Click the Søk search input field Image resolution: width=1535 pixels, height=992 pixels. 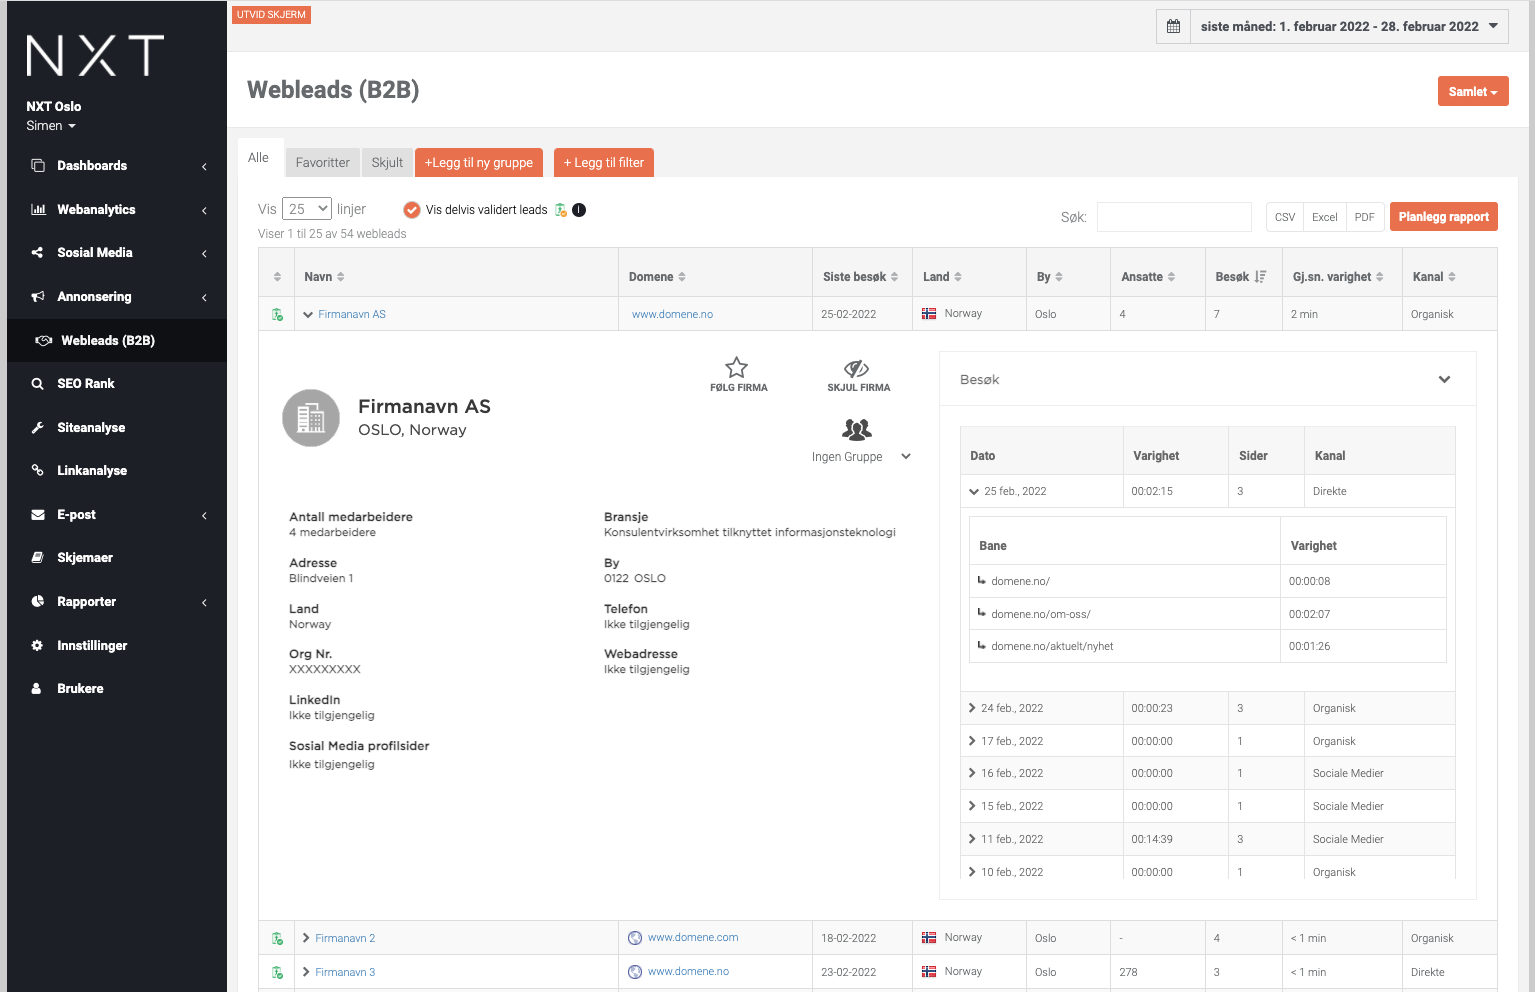1174,217
